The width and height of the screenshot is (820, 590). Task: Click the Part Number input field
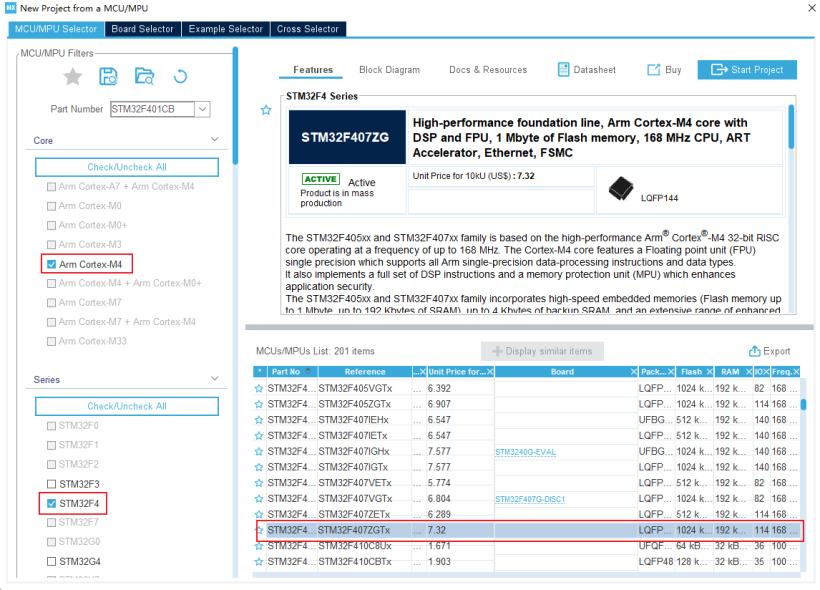152,109
